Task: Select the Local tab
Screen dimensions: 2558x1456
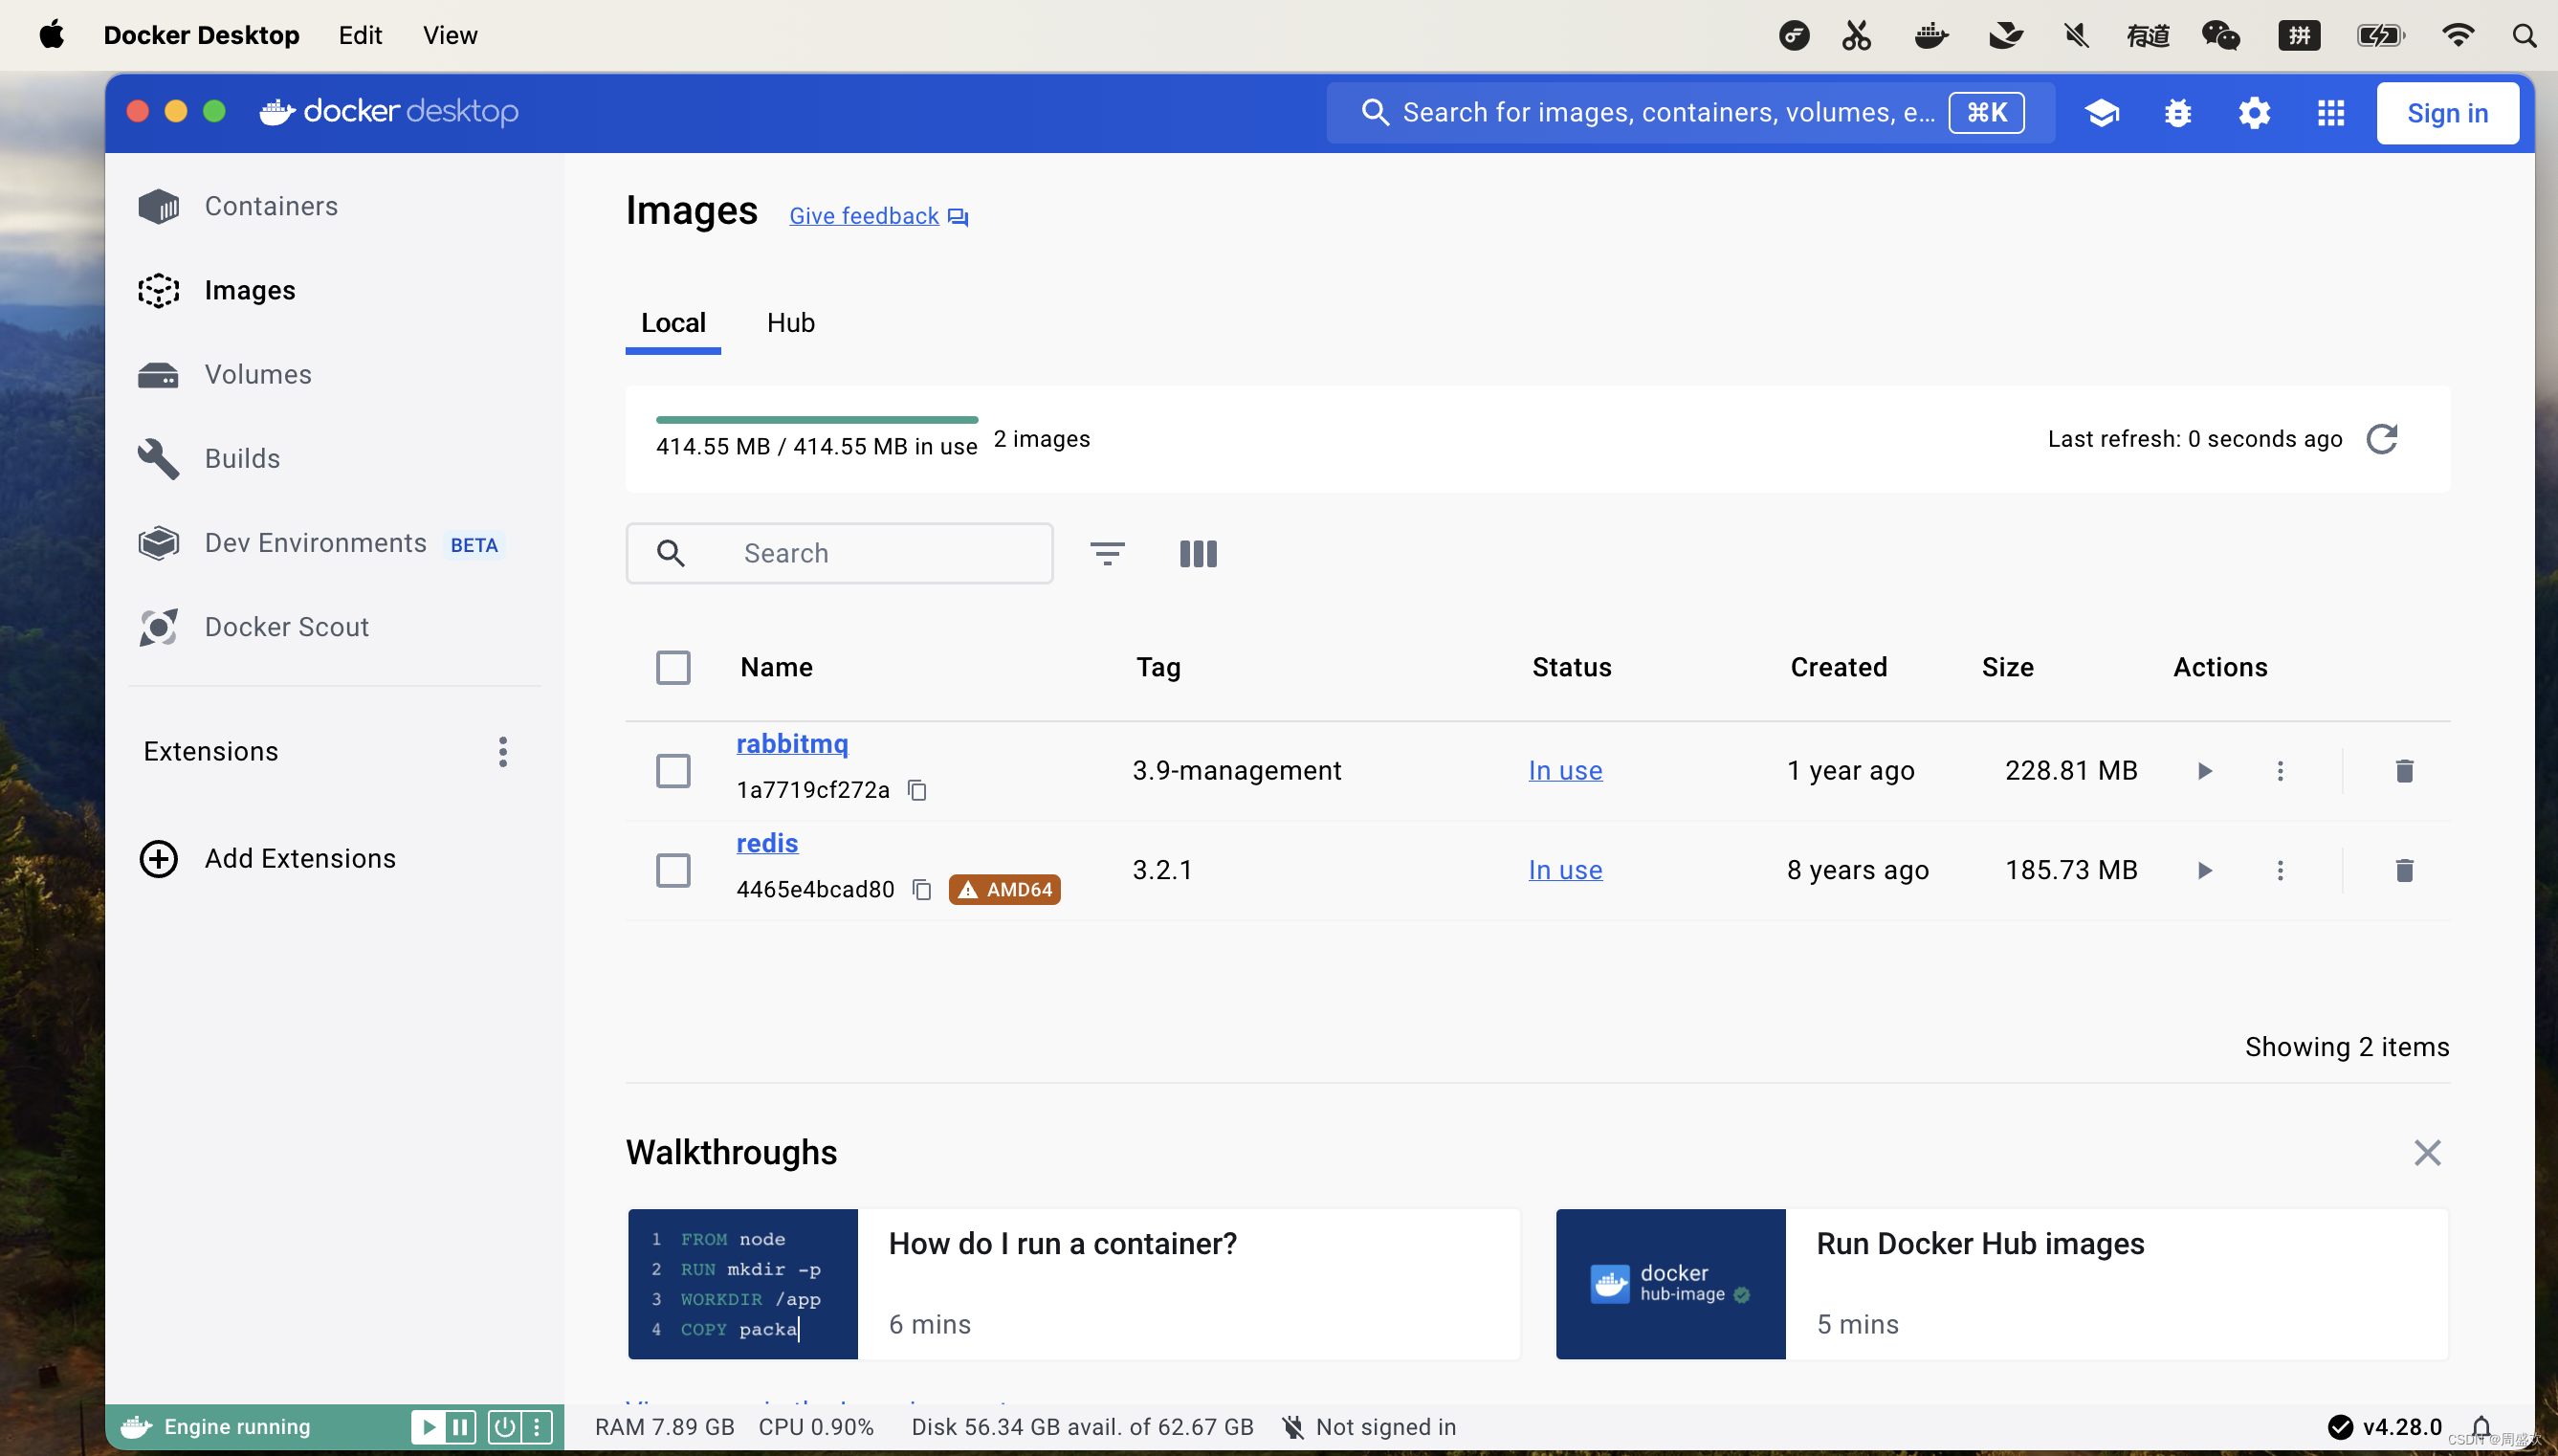Action: click(x=672, y=321)
